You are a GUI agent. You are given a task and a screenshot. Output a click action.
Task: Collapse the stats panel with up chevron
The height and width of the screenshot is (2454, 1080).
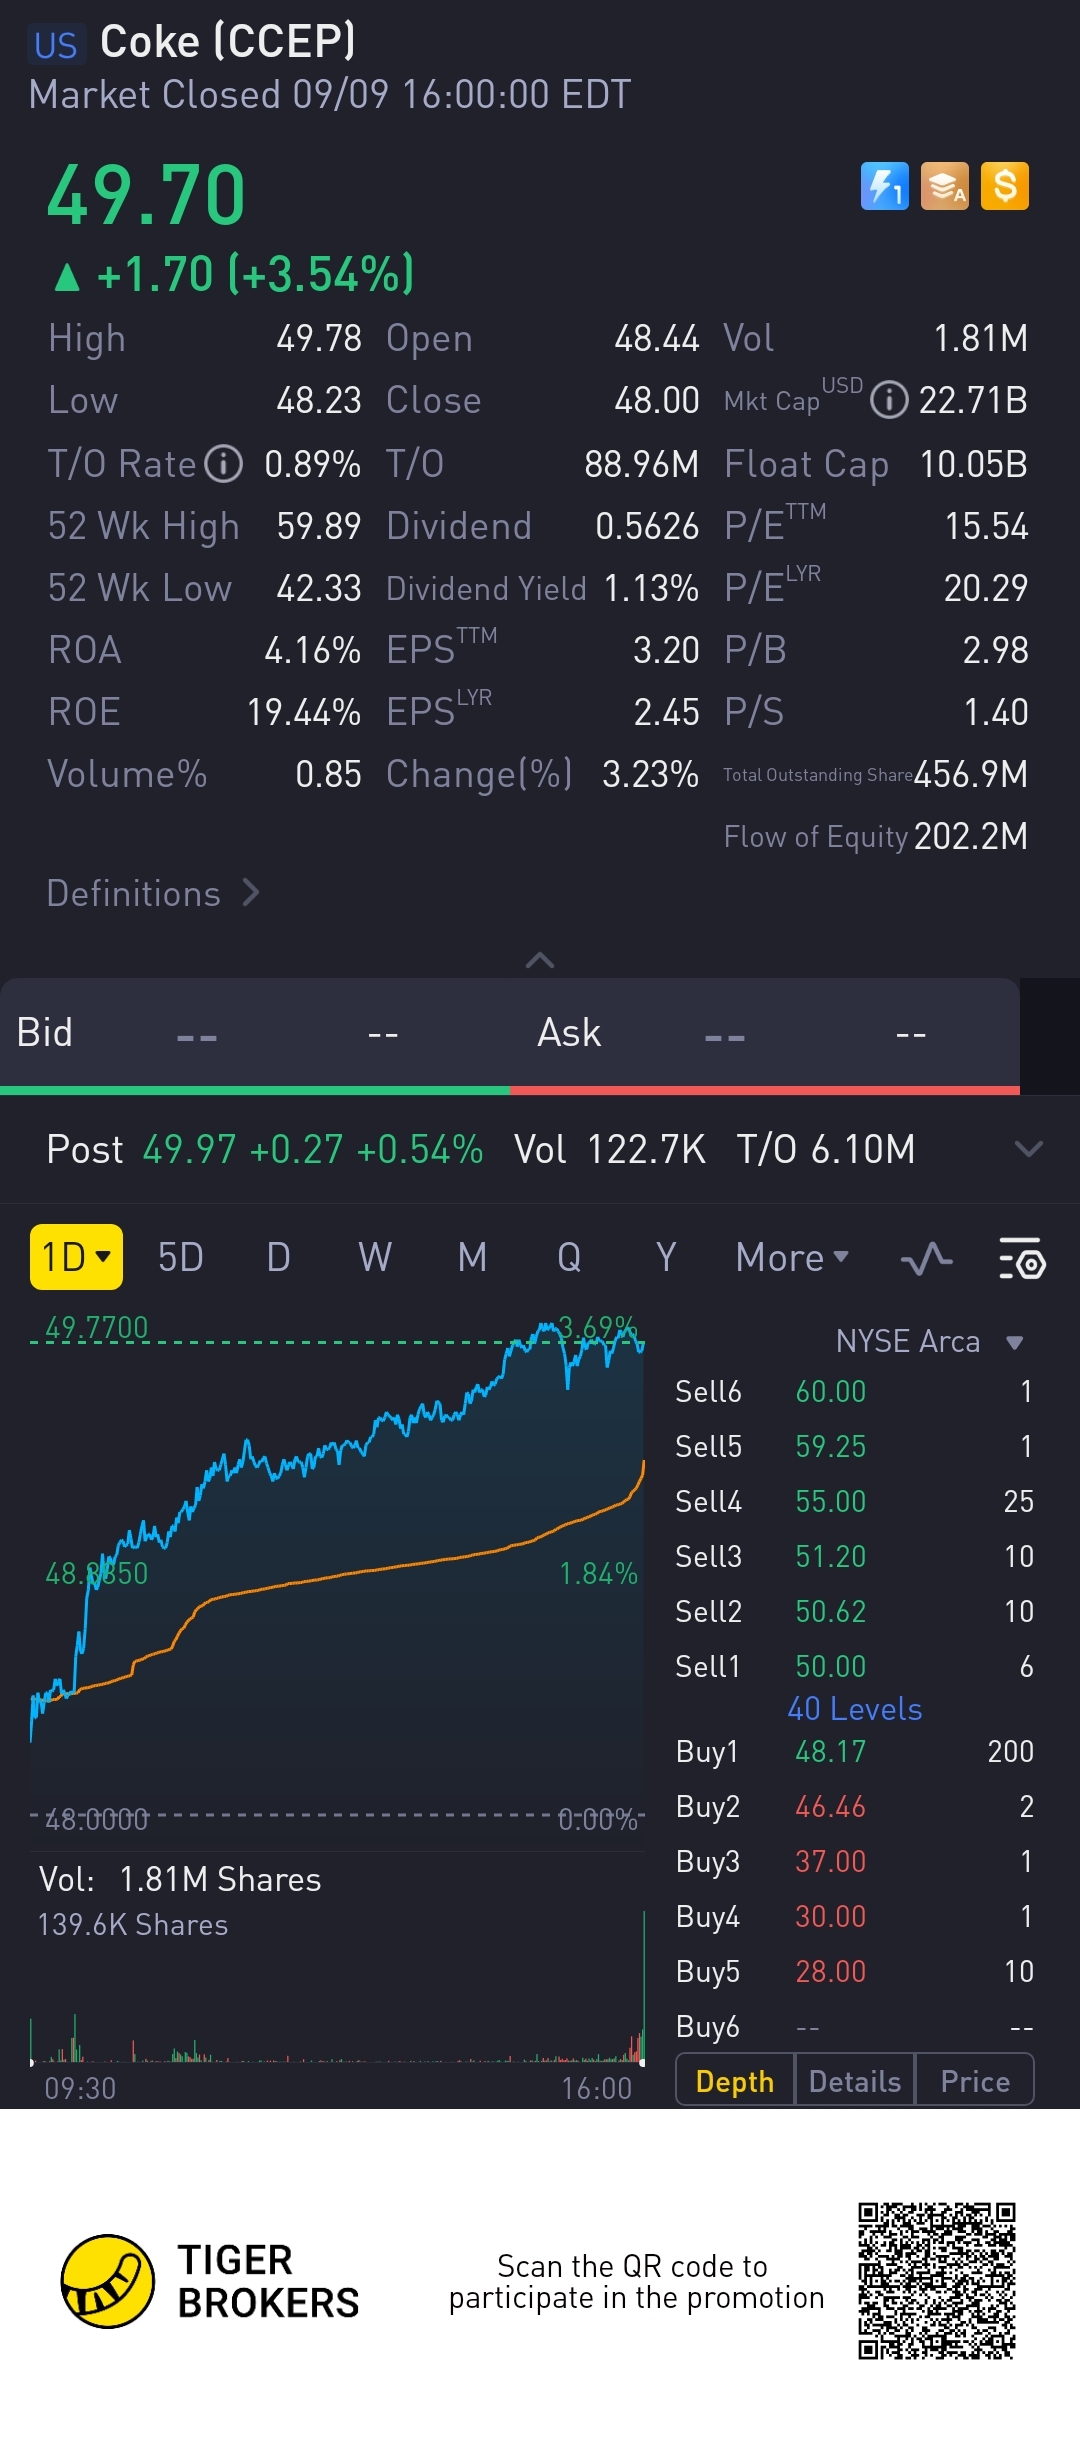[x=540, y=960]
